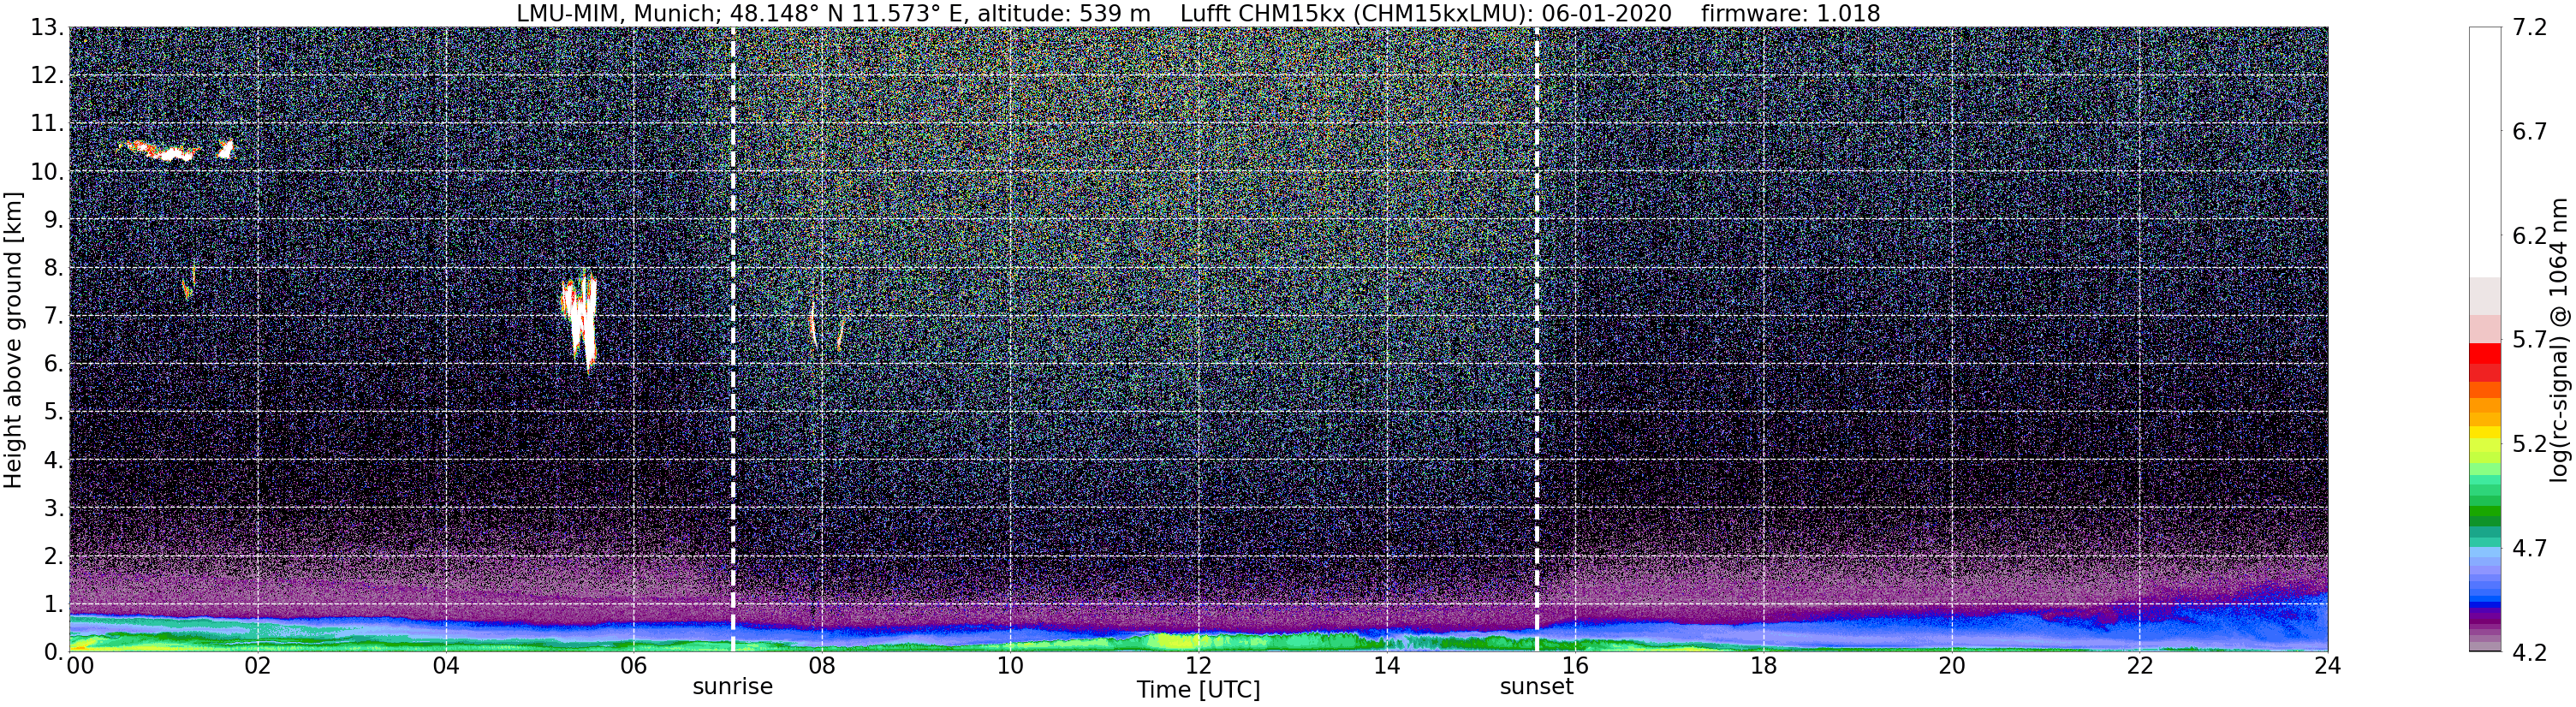Image resolution: width=2576 pixels, height=707 pixels.
Task: Click the height axis tick '3.'
Action: point(54,507)
